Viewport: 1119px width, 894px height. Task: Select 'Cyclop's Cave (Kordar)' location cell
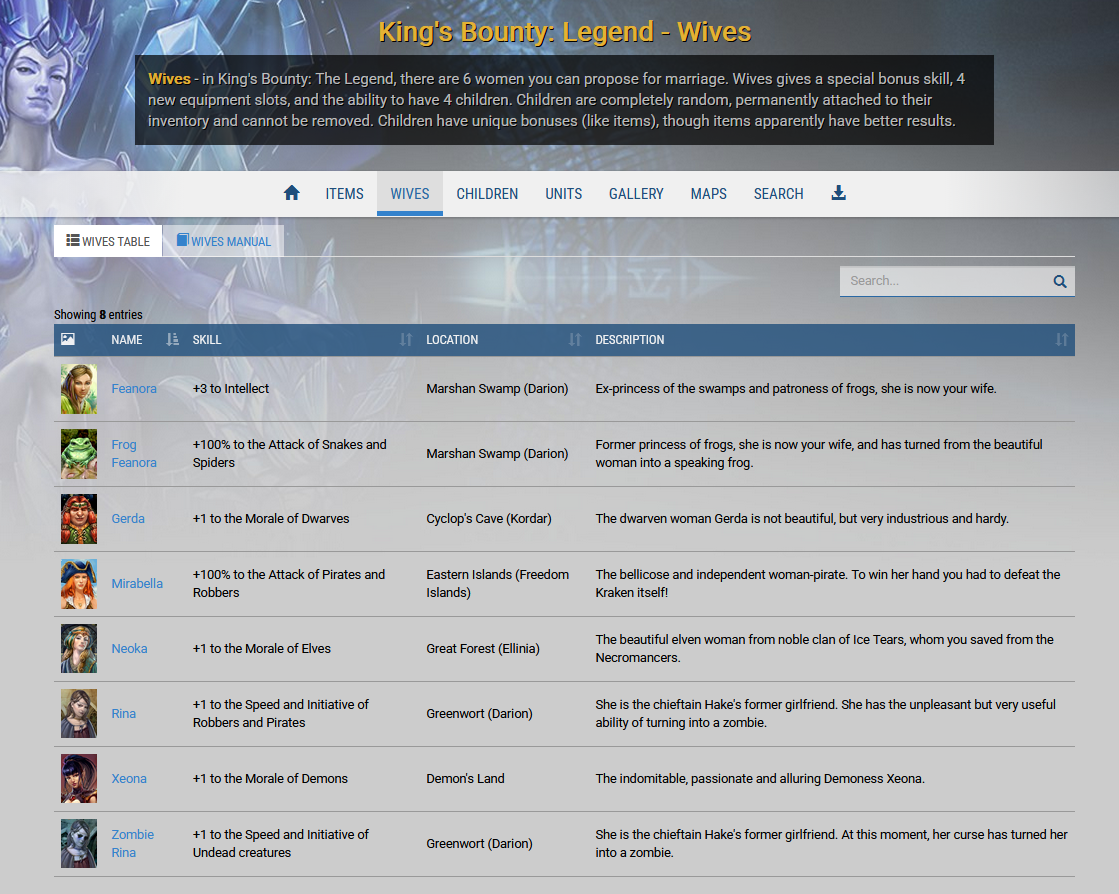pos(489,519)
